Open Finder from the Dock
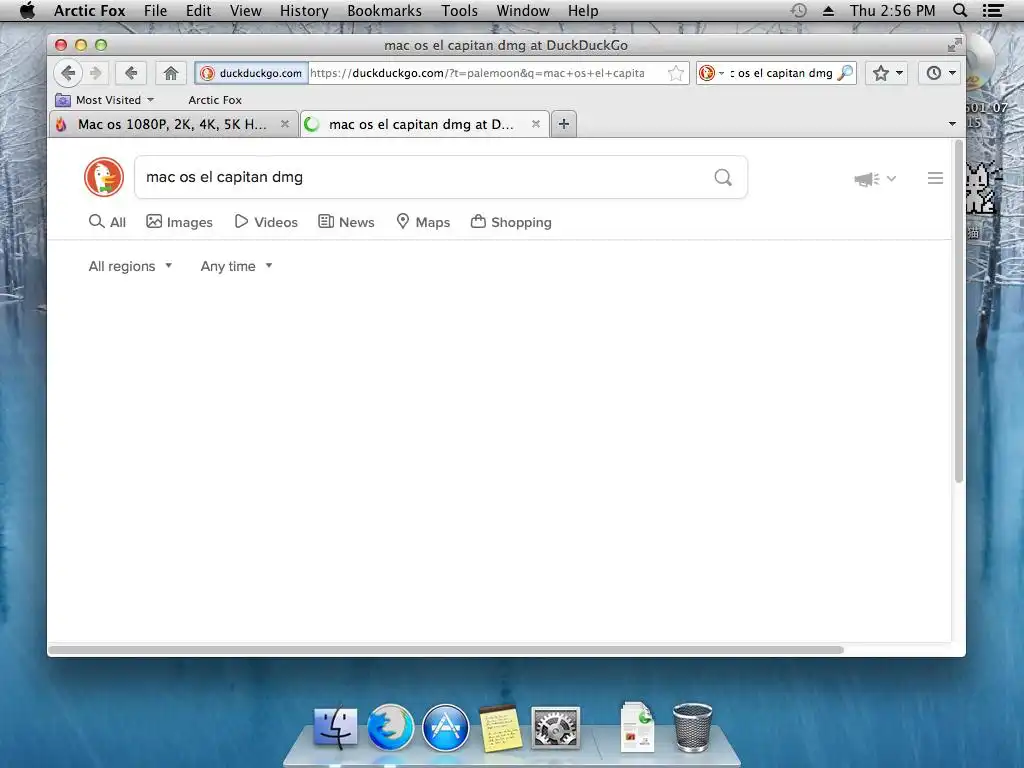Image resolution: width=1024 pixels, height=768 pixels. coord(336,727)
